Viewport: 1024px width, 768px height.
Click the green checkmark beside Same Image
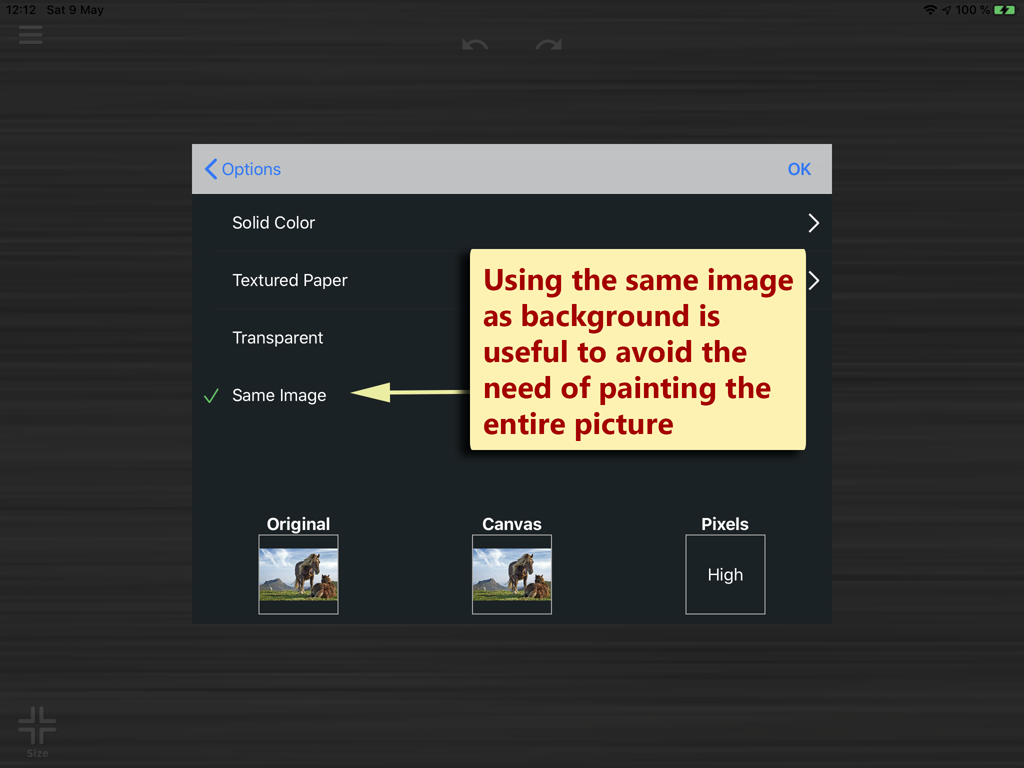click(211, 396)
